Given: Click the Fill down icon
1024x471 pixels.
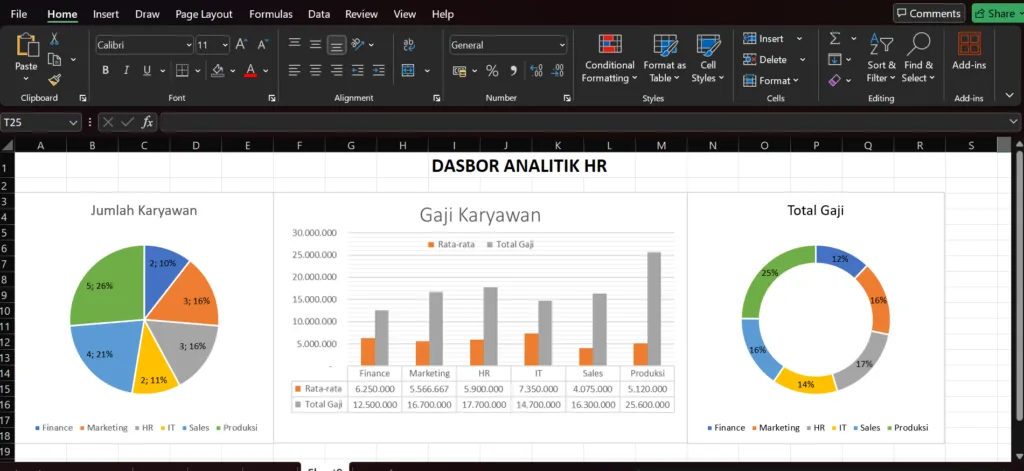Looking at the screenshot, I should tap(835, 59).
